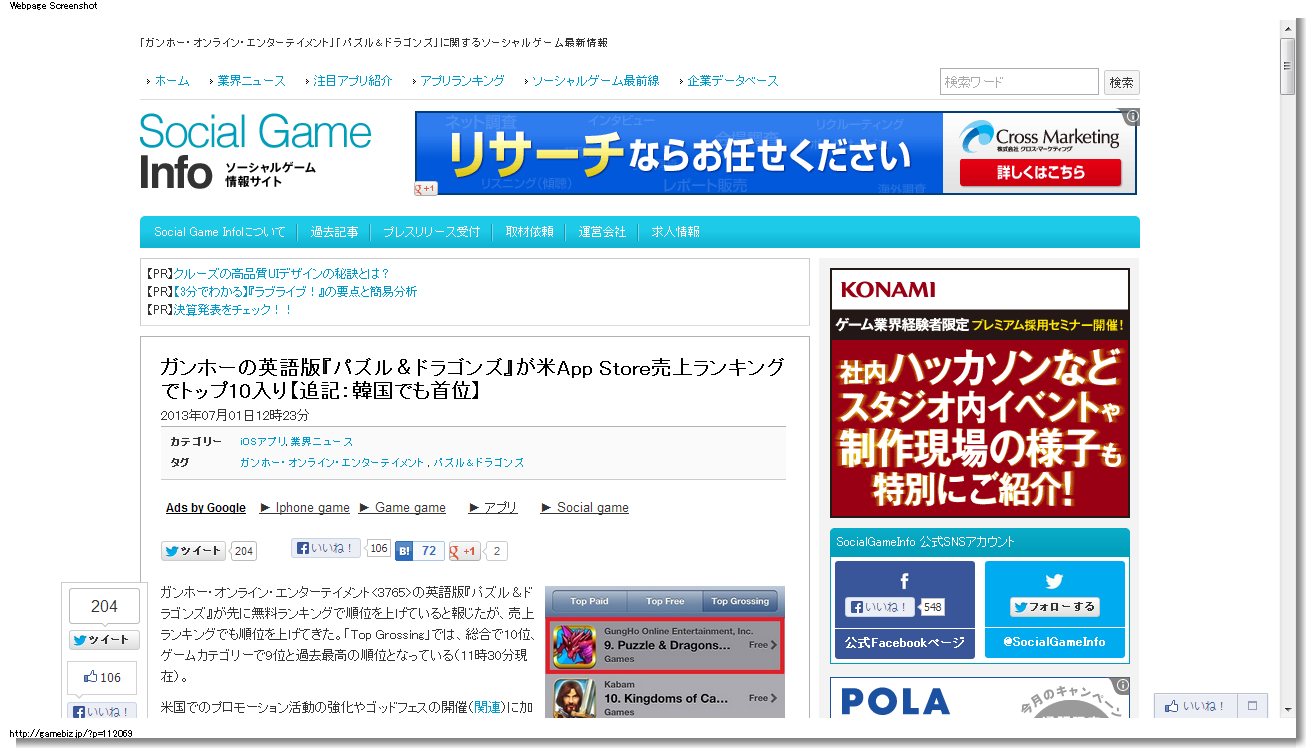Click the 検索 search button
Screen dimensions: 1306x748
coord(1121,82)
